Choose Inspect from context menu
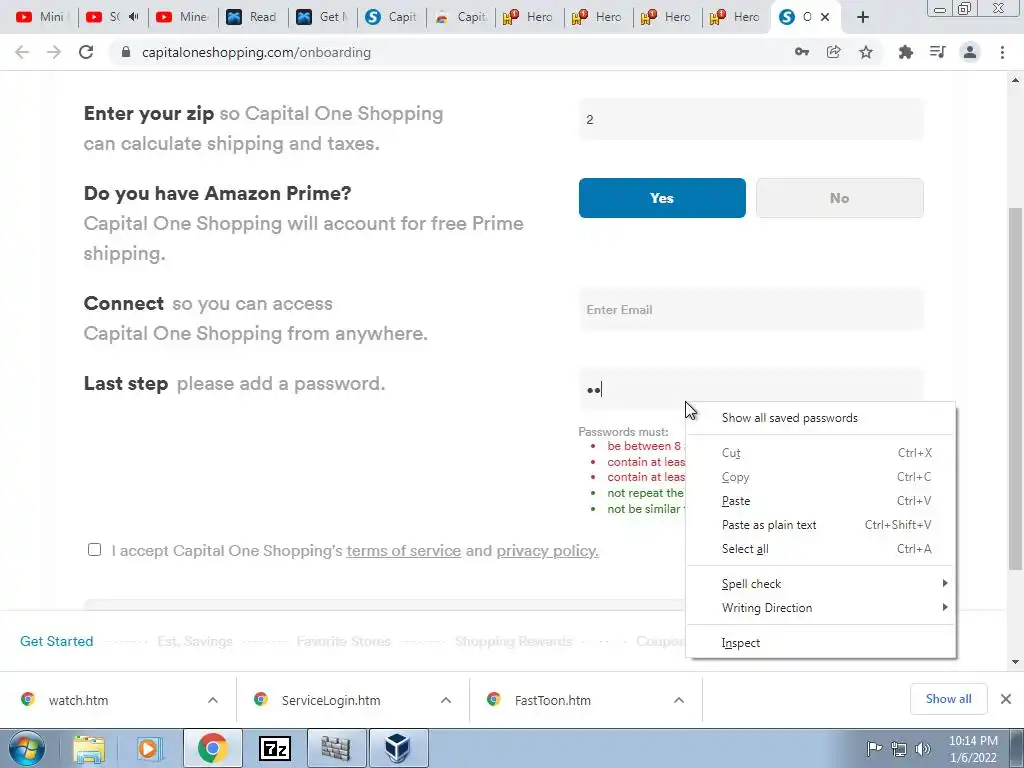1024x768 pixels. click(821, 643)
